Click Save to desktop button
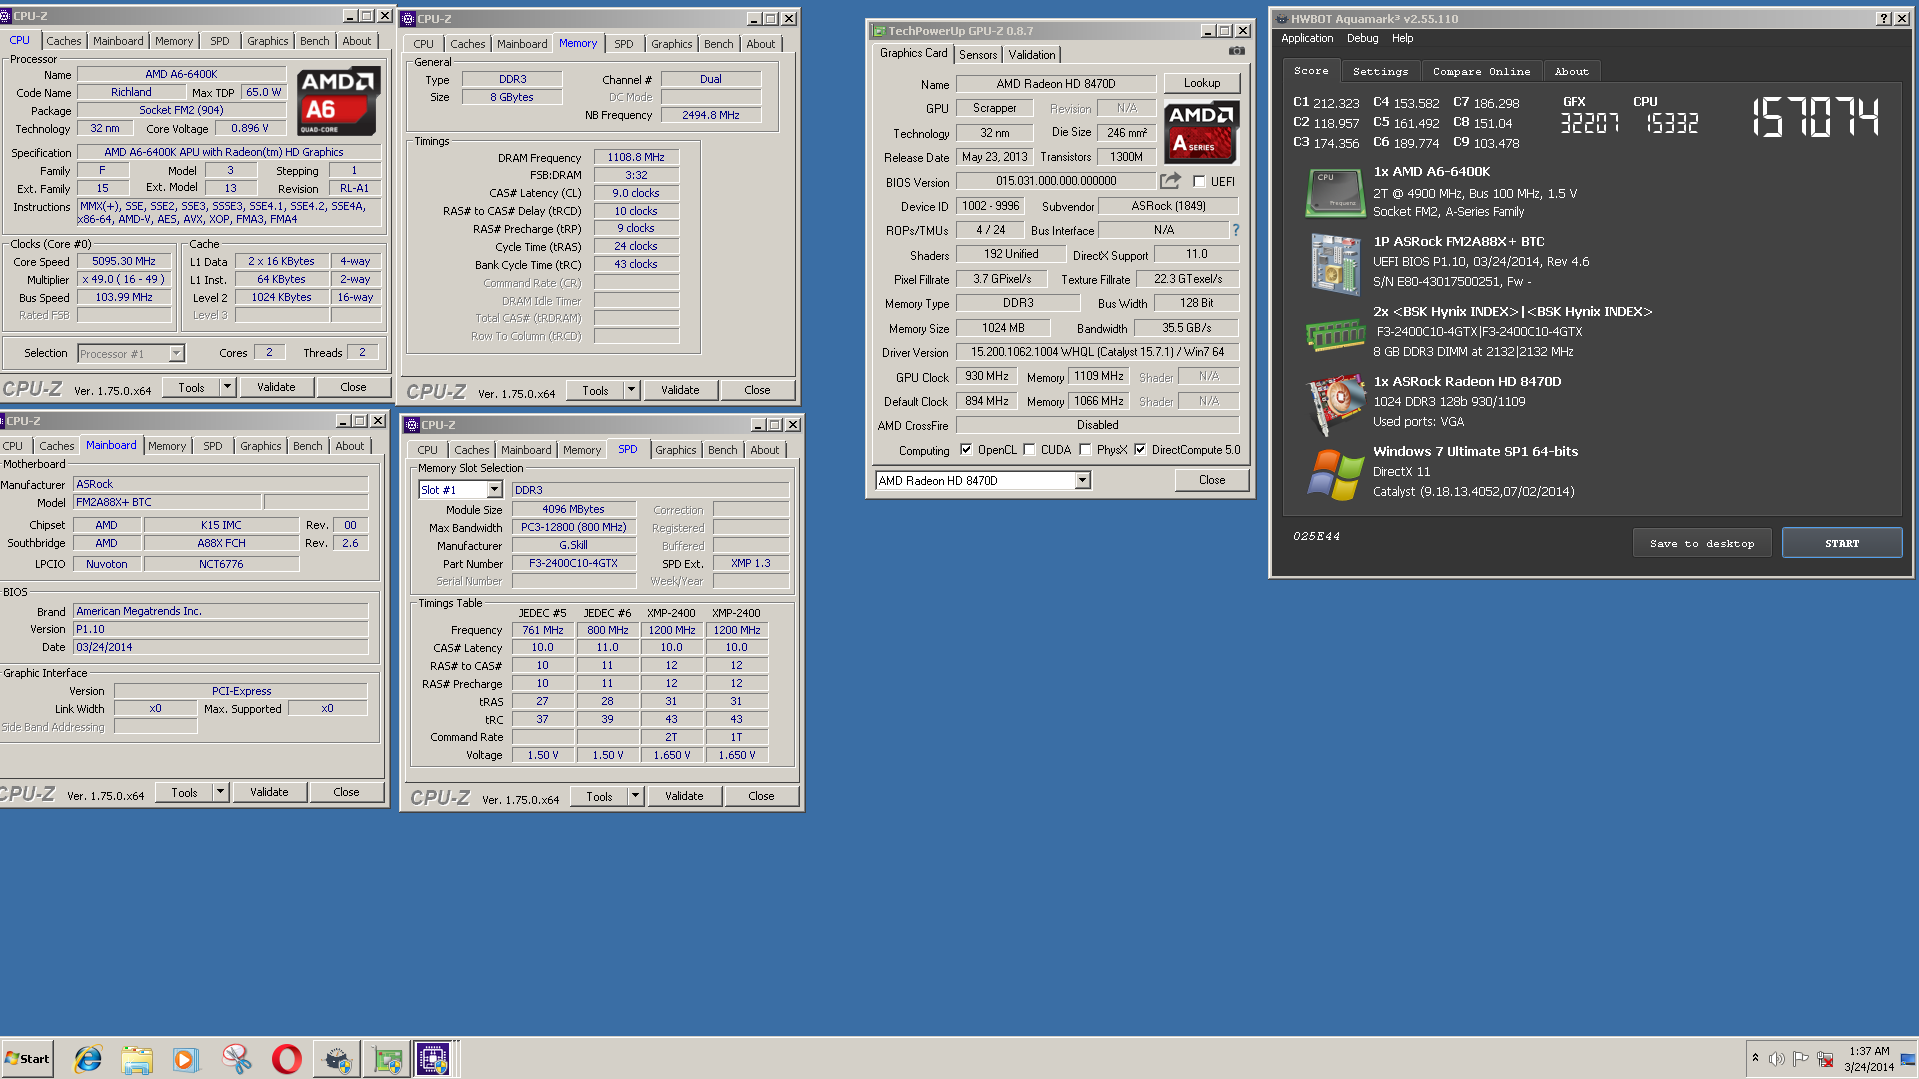Image resolution: width=1919 pixels, height=1079 pixels. 1702,543
